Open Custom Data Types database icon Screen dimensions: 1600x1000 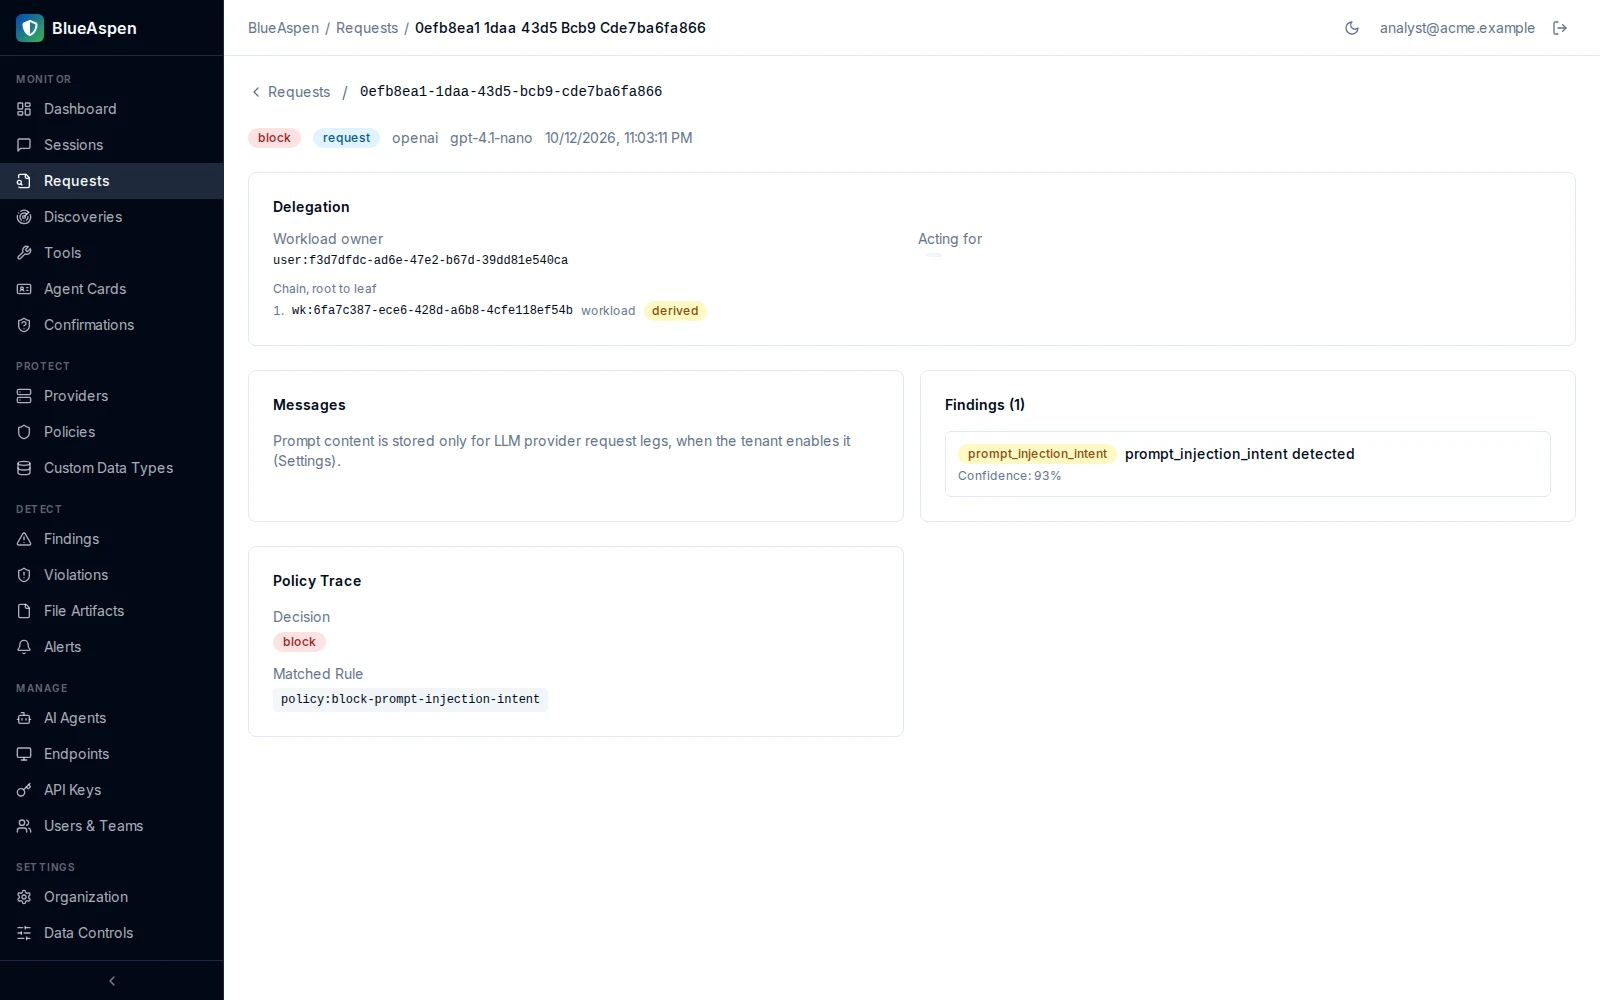click(24, 468)
